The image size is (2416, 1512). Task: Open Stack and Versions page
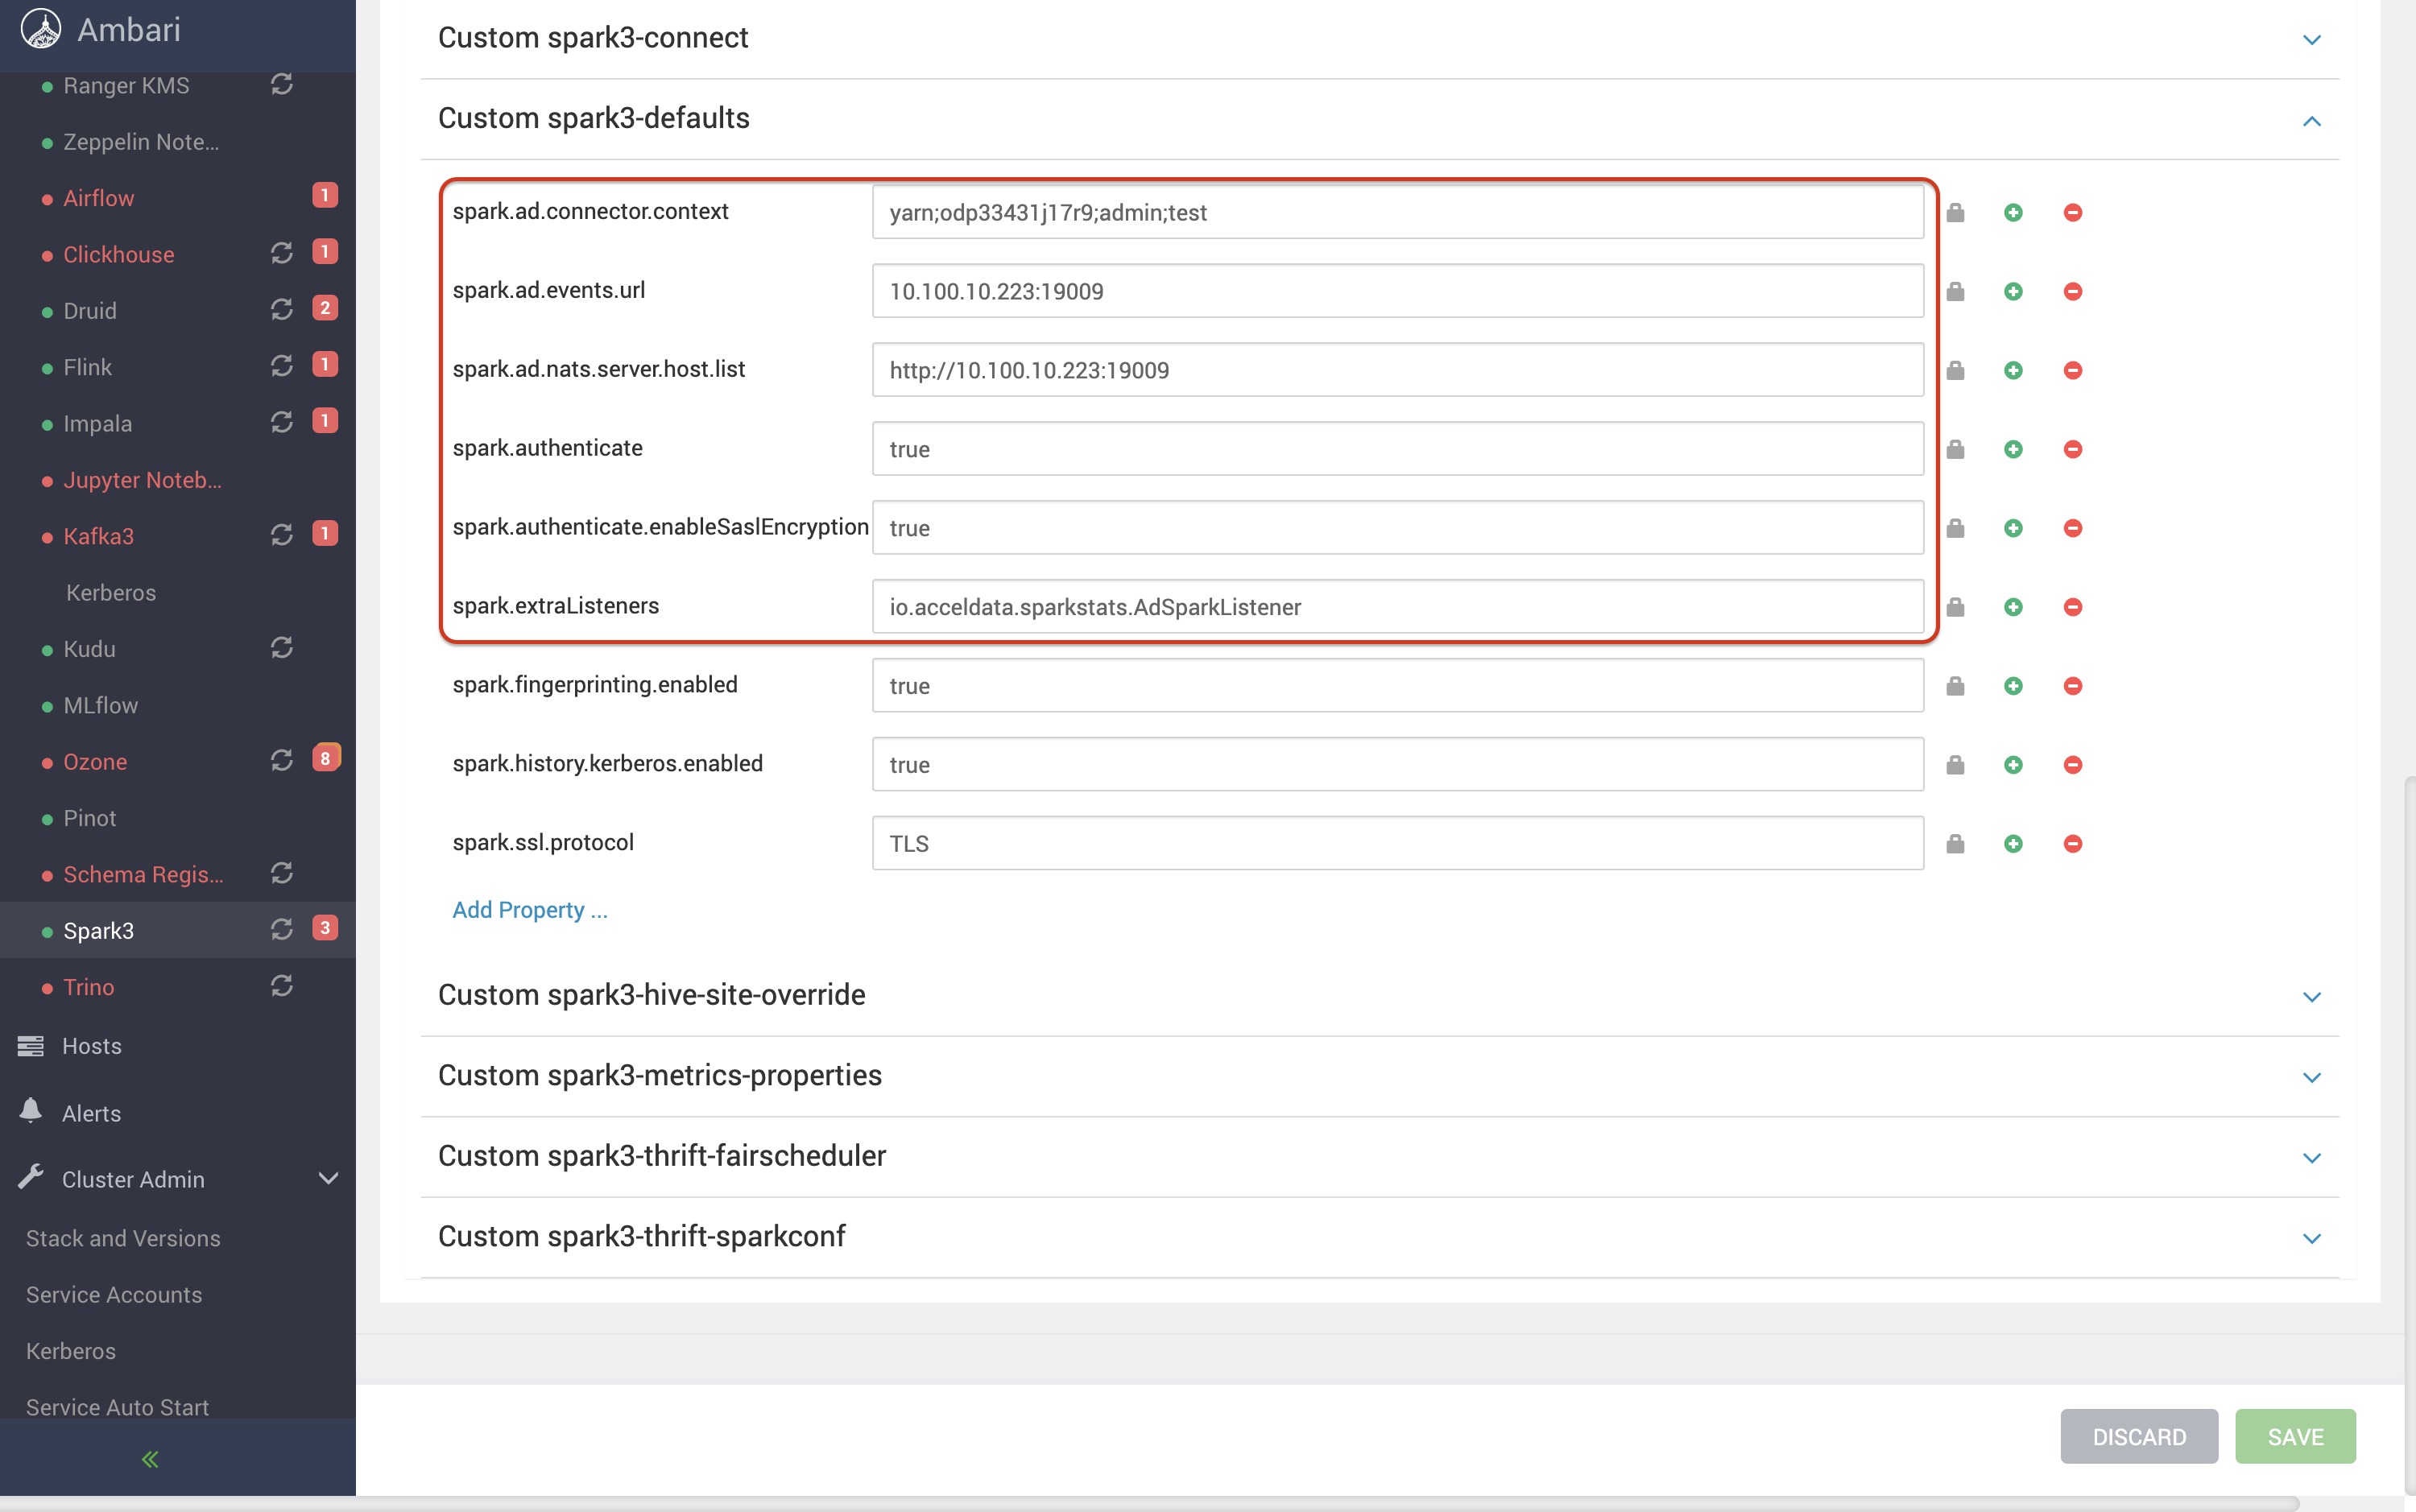coord(123,1238)
